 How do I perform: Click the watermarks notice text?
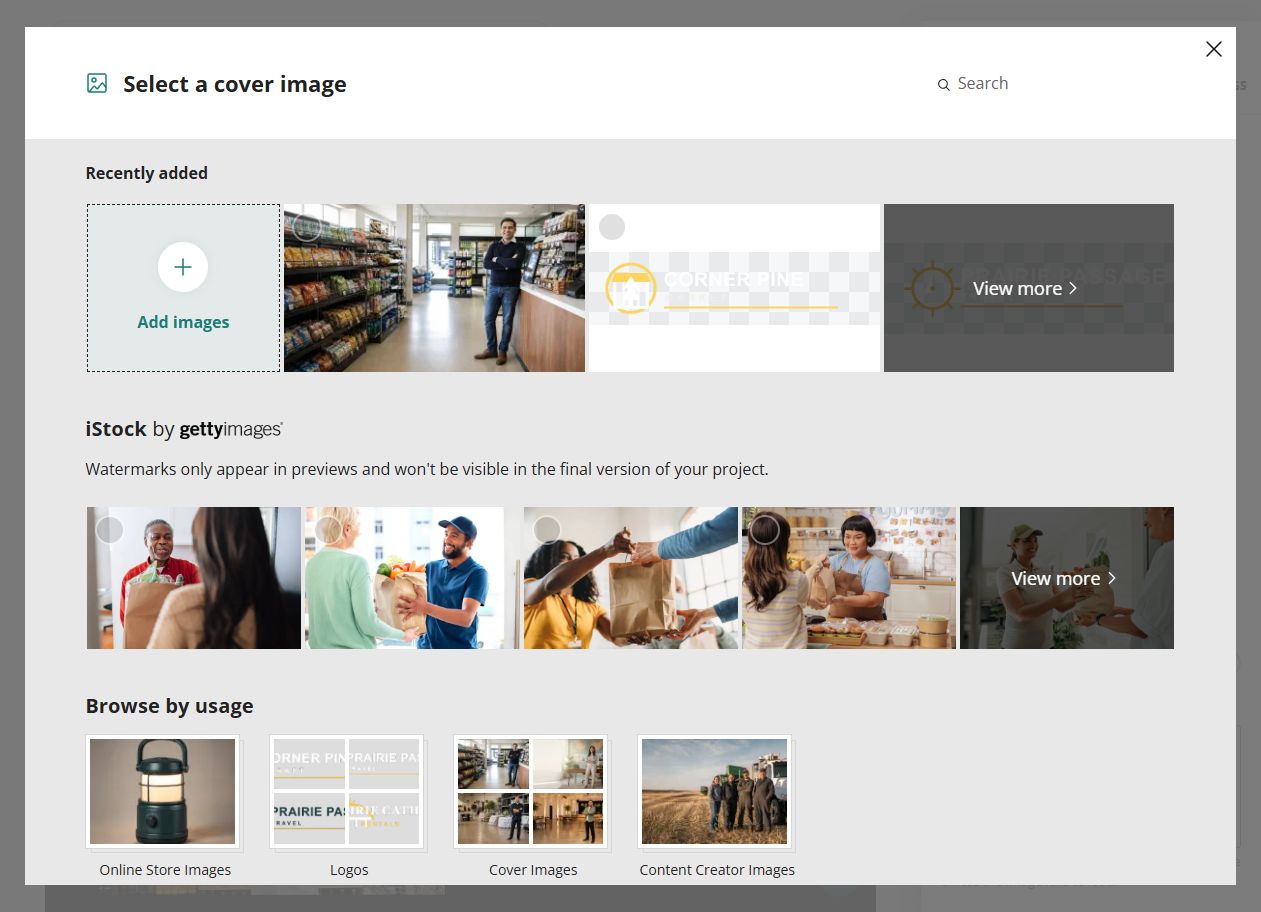[x=427, y=469]
